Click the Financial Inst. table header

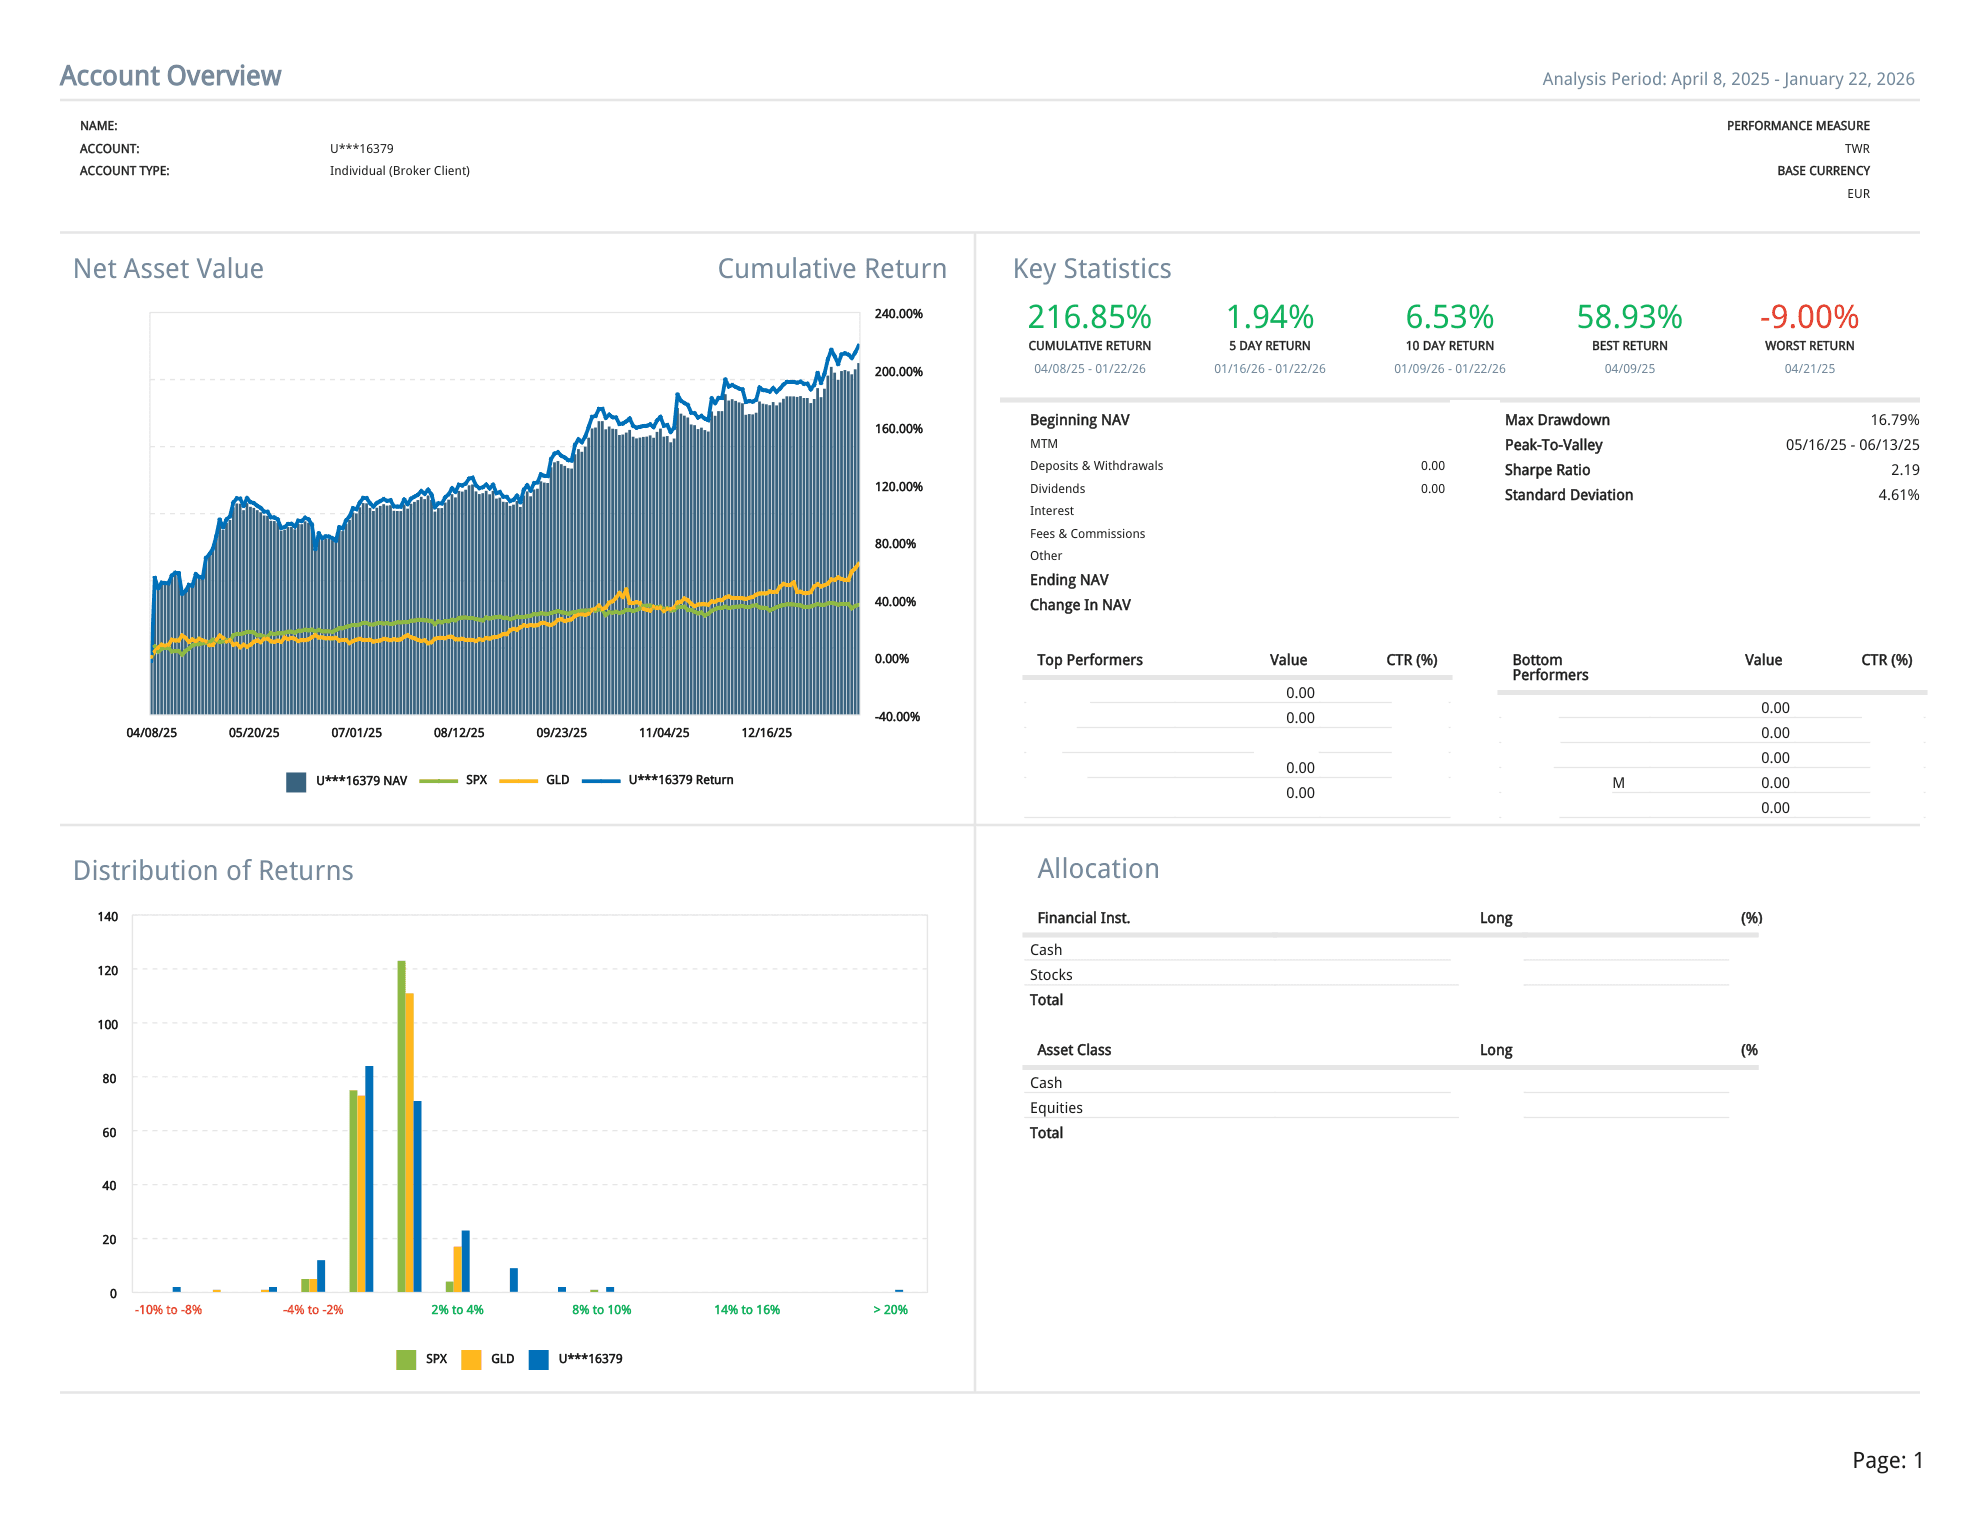pyautogui.click(x=1084, y=918)
